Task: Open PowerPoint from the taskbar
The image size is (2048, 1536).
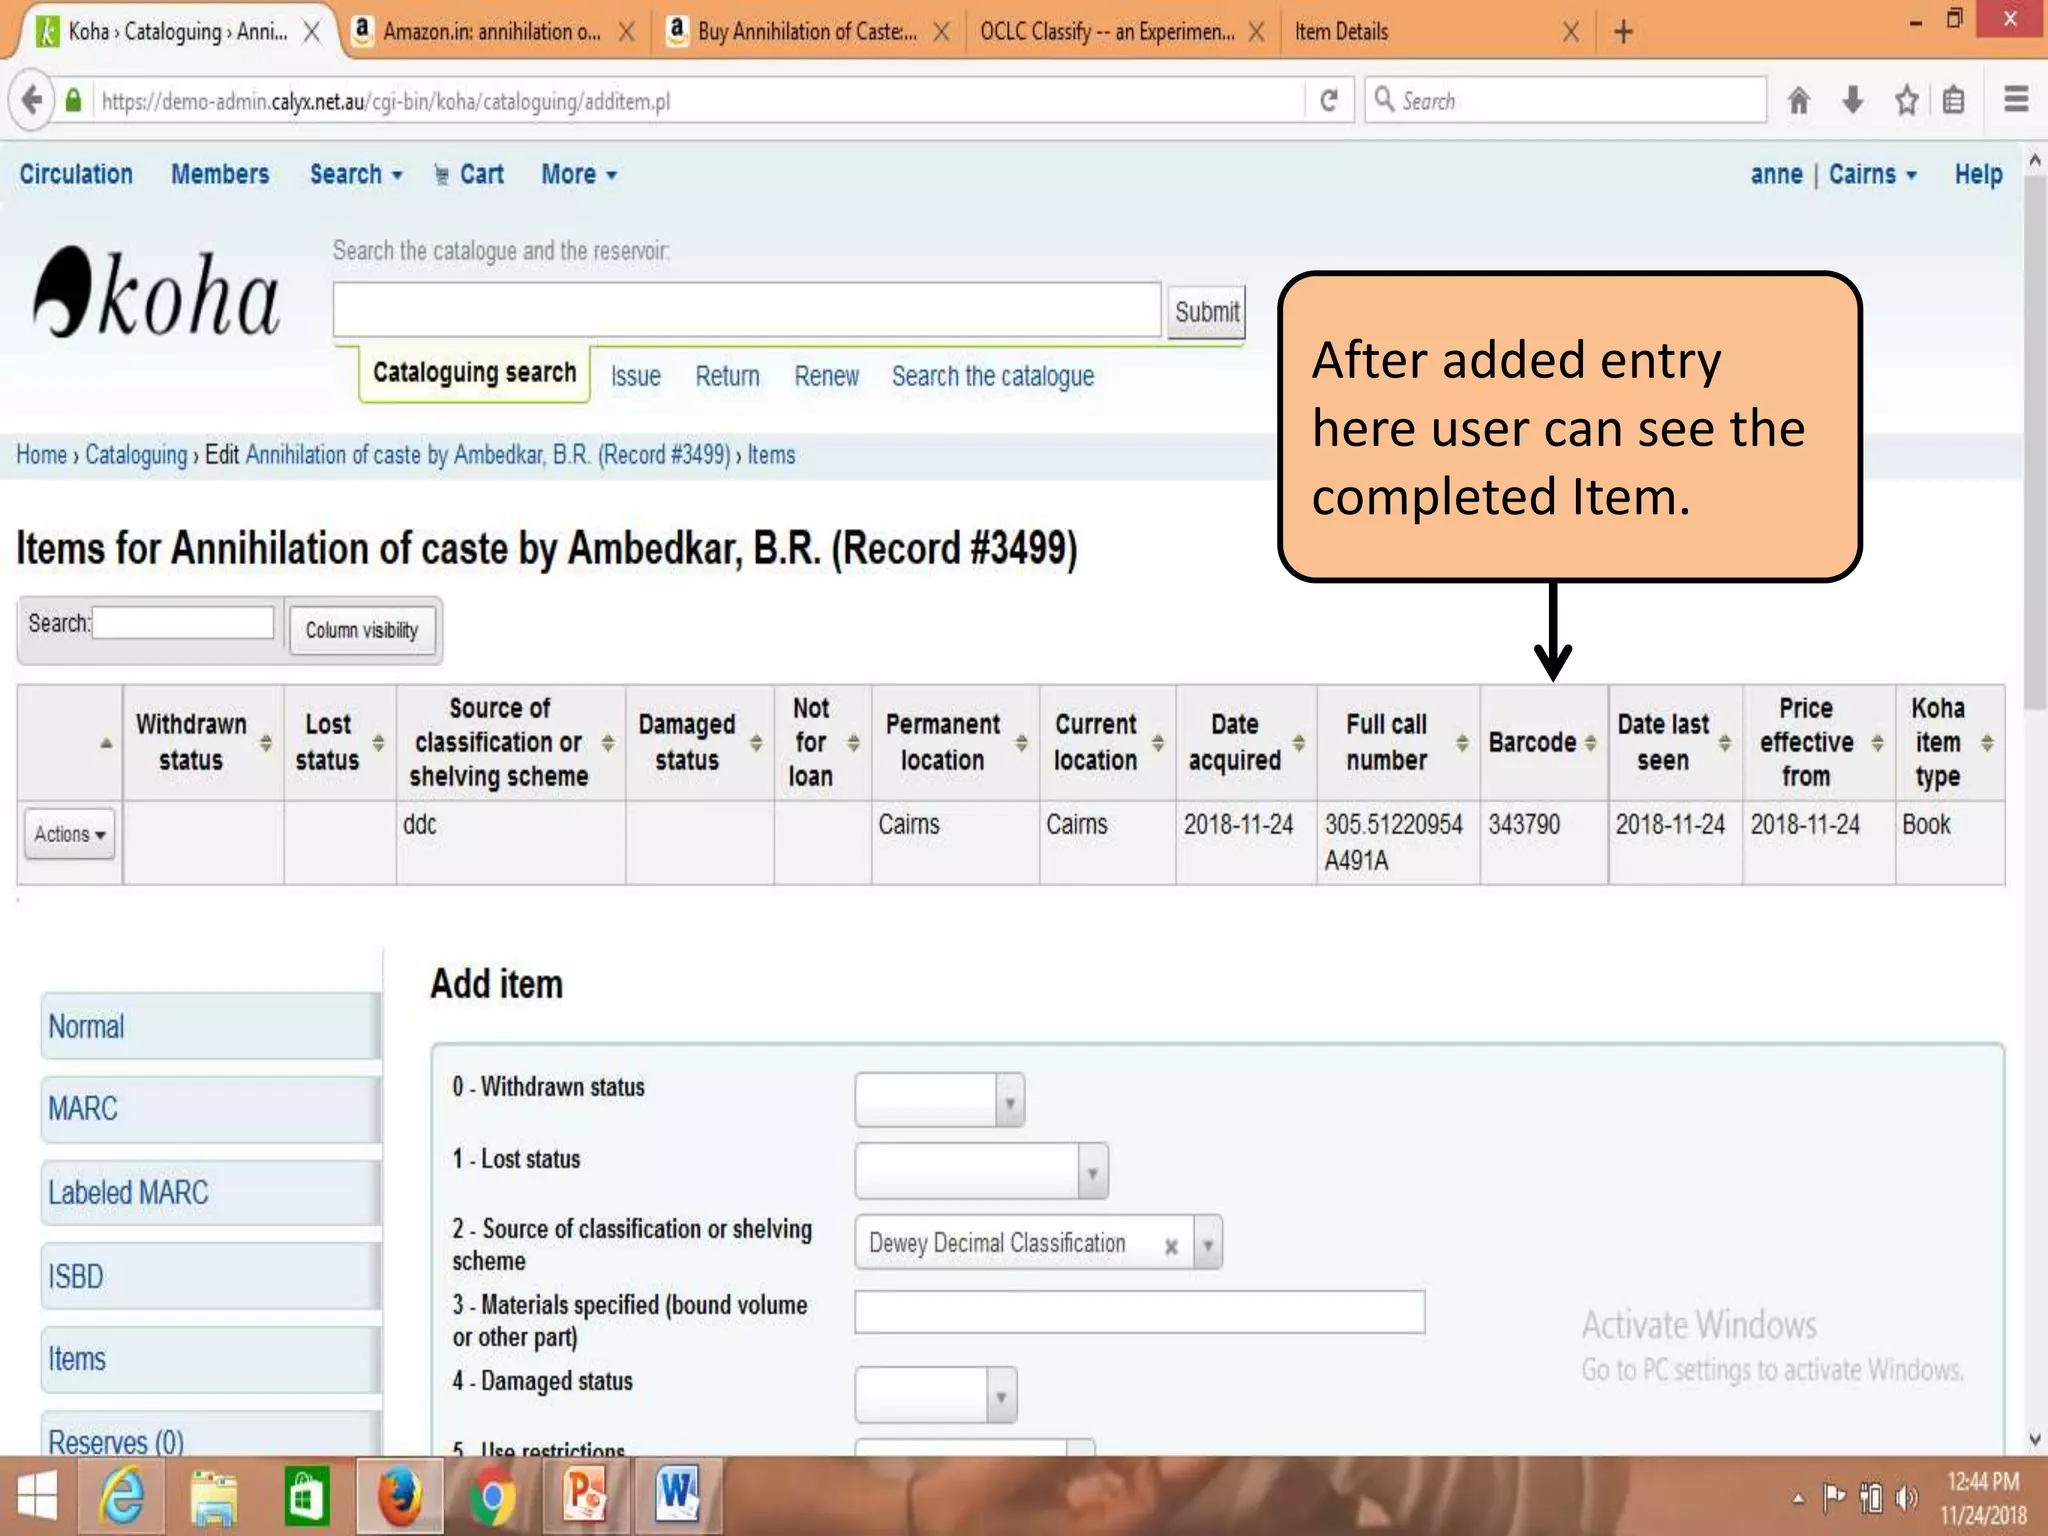Action: click(584, 1497)
